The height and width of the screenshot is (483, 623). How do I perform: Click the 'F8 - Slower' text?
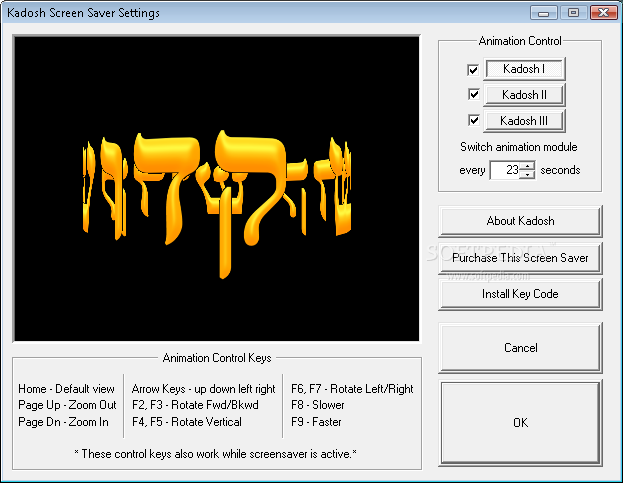[317, 405]
